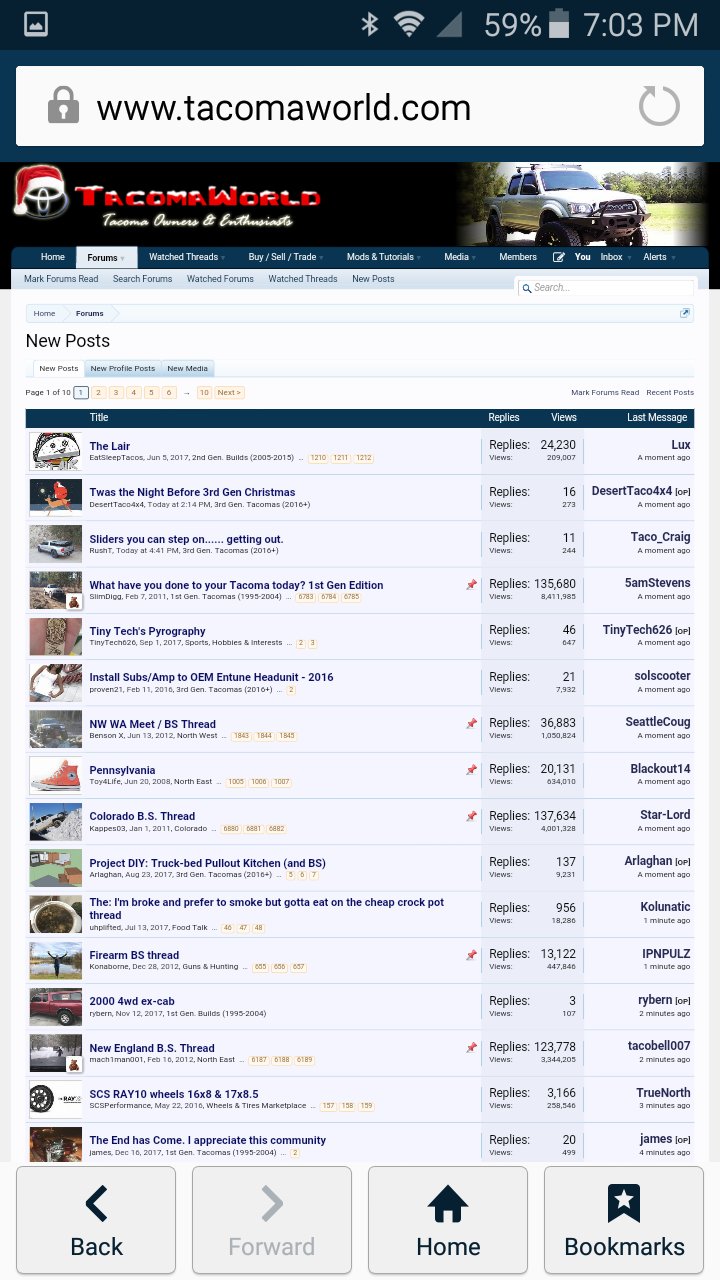Click the open quick navigation icon in breadcrumb

(x=685, y=313)
